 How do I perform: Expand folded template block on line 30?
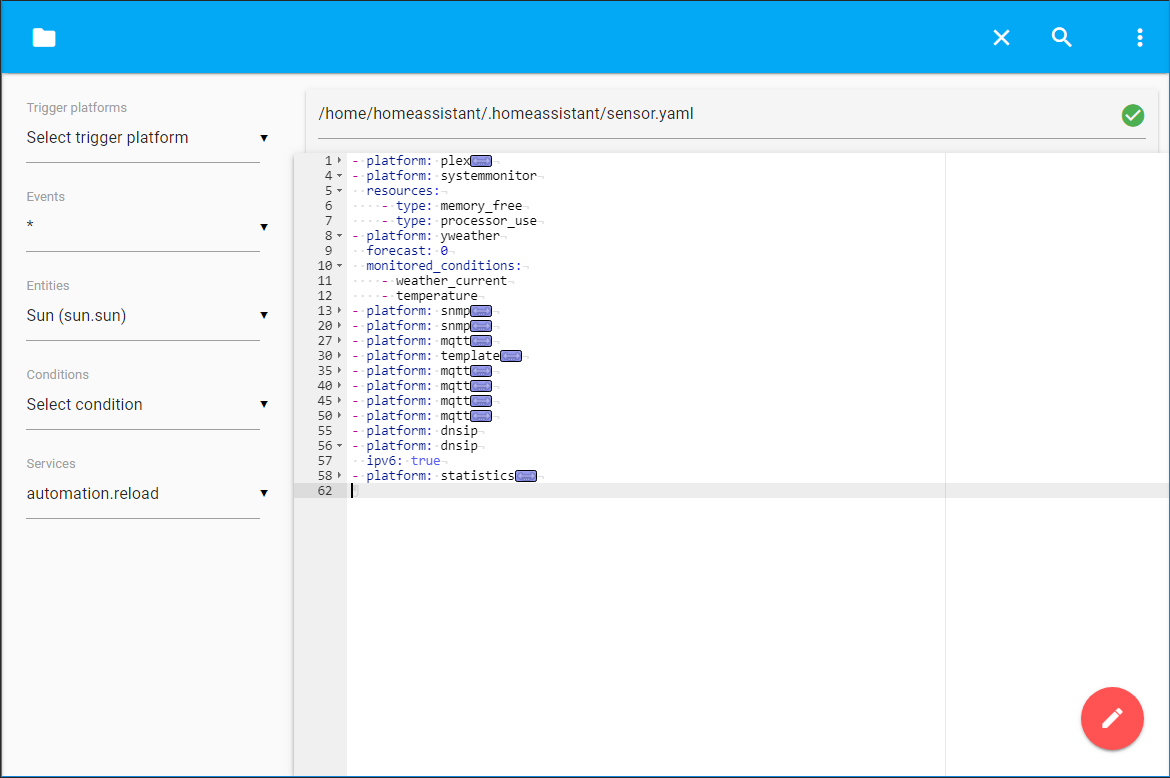point(340,355)
